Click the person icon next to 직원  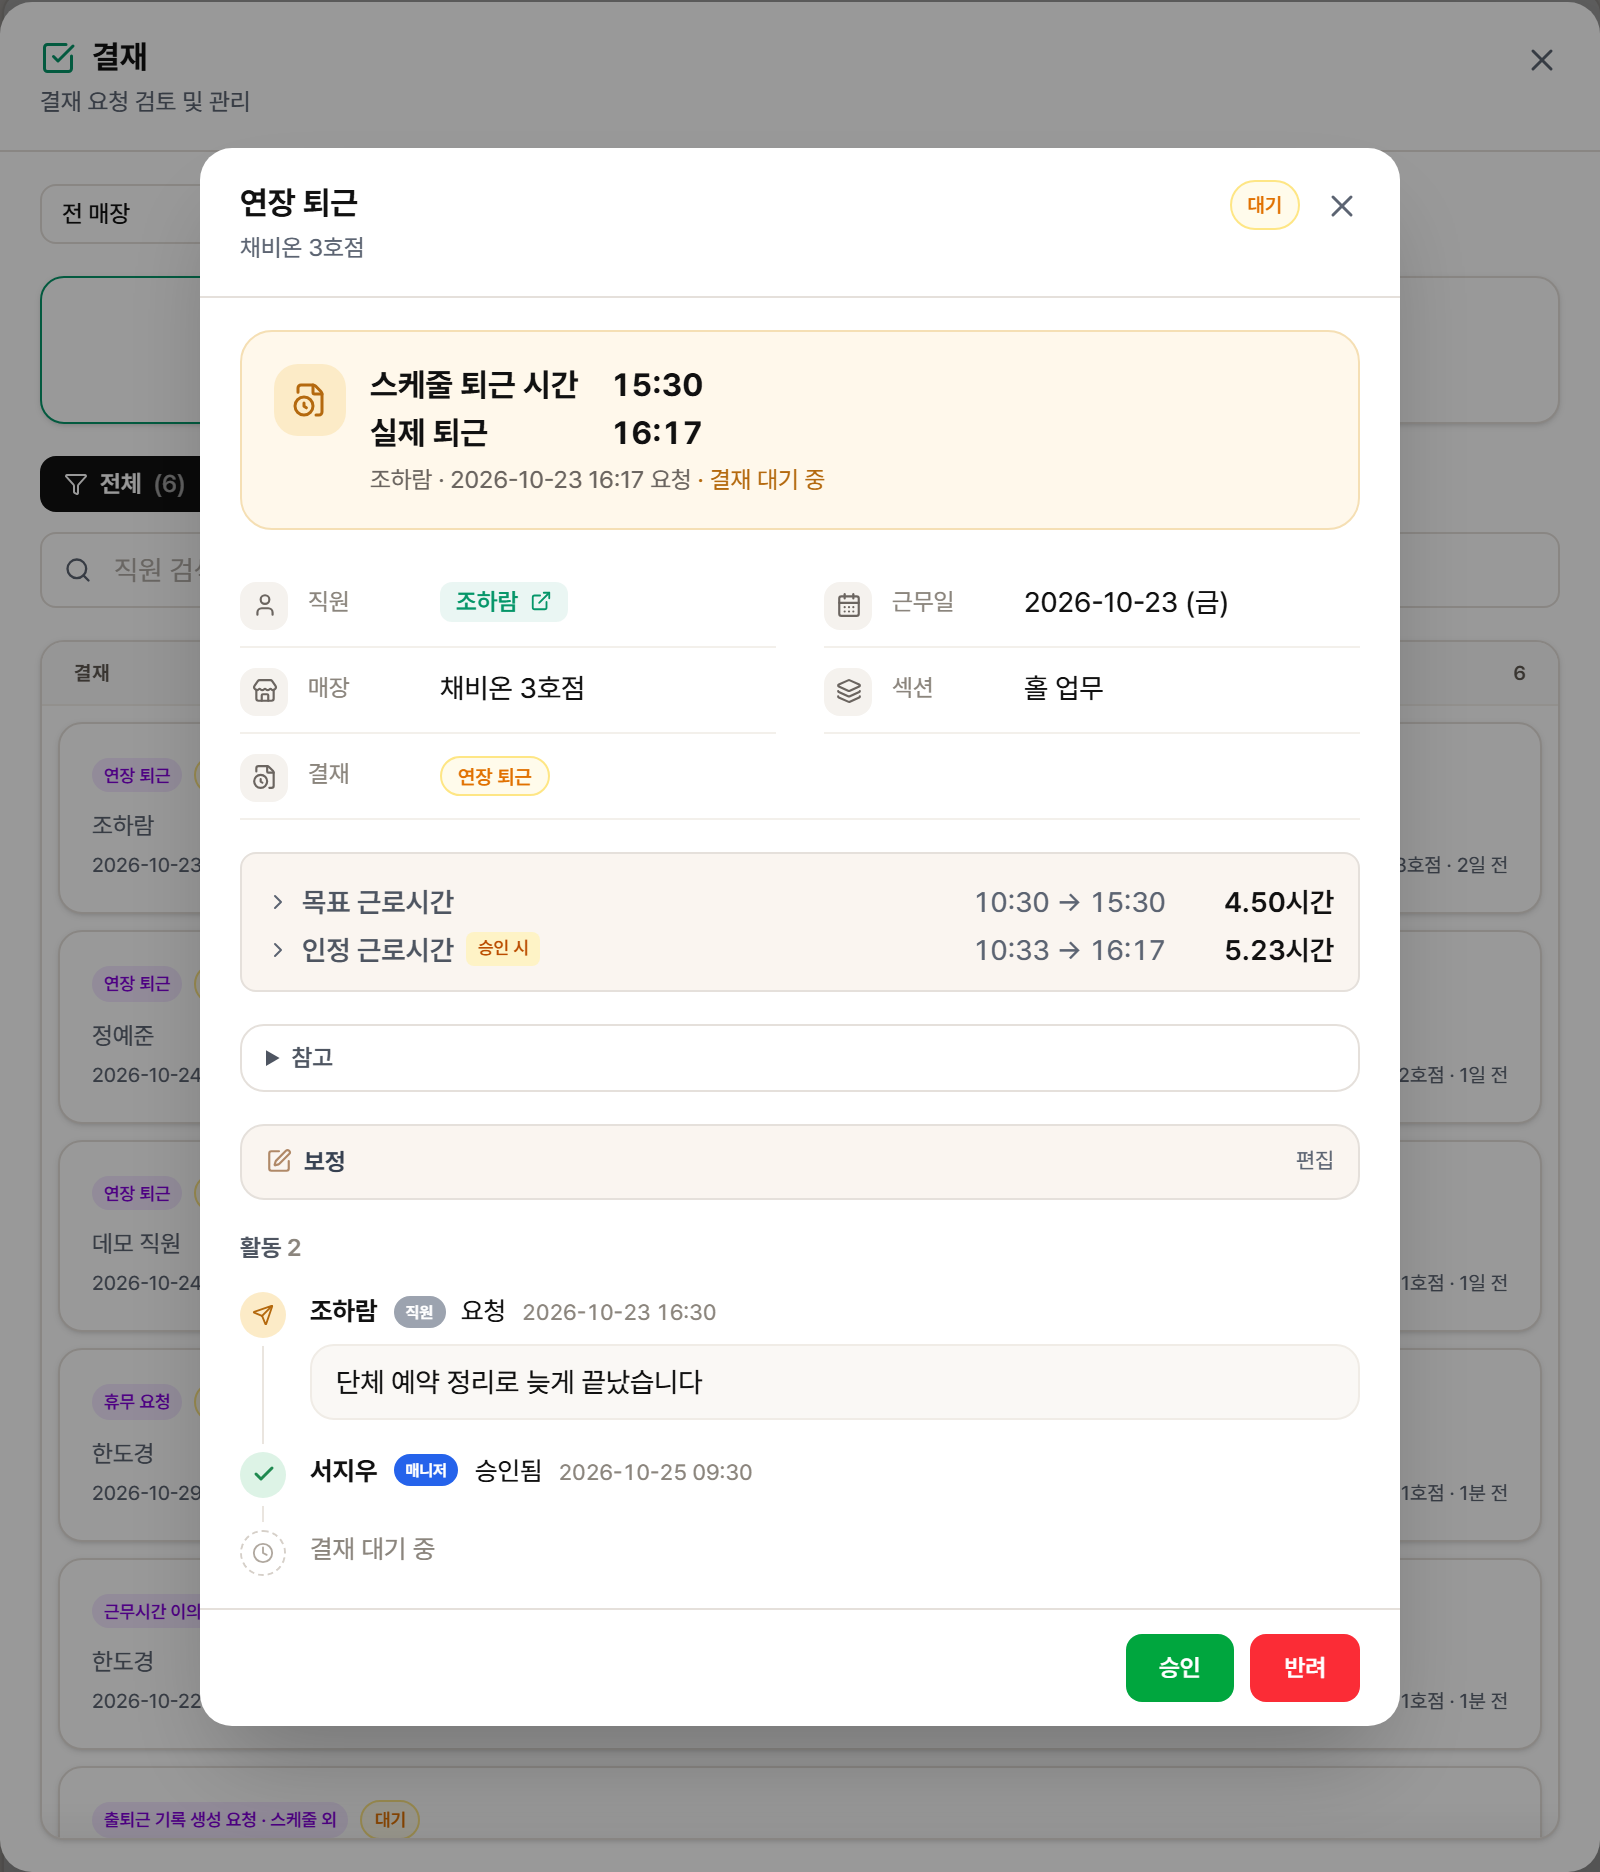264,605
